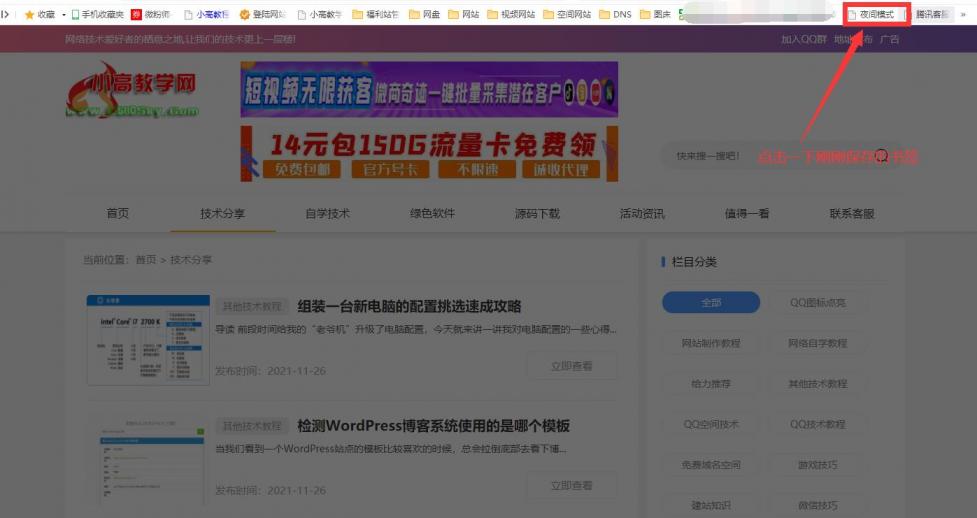Click 立即查看 for WordPress article
This screenshot has height=518, width=977.
pyautogui.click(x=571, y=486)
